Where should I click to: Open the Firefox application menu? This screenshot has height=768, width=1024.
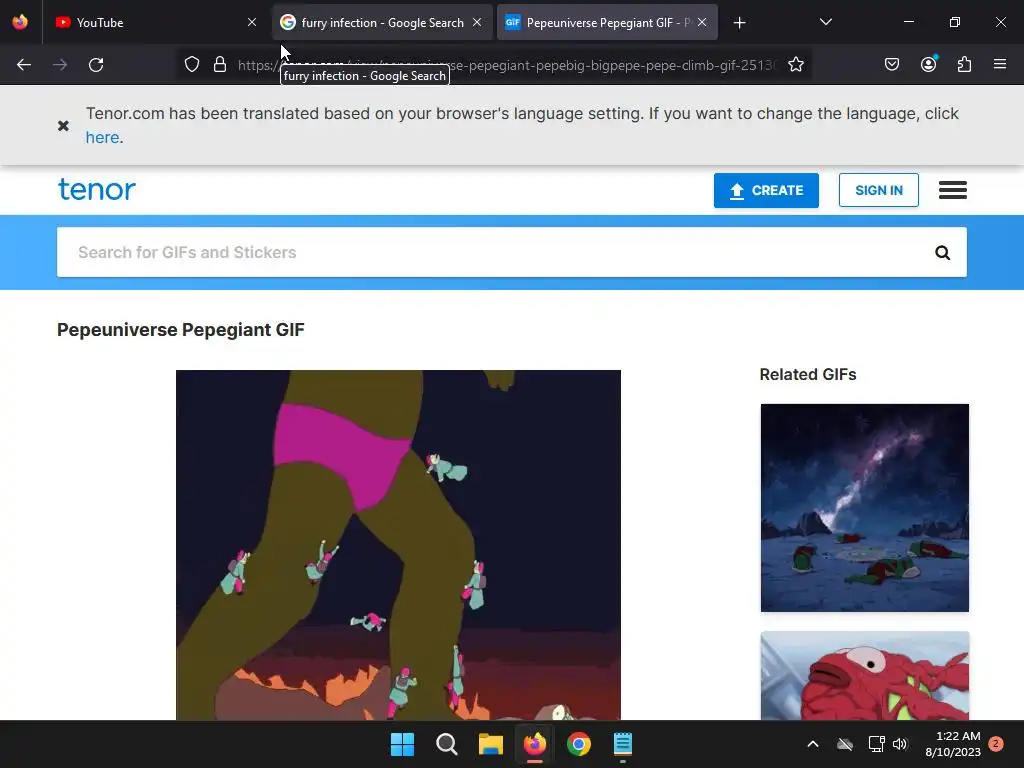pyautogui.click(x=1000, y=64)
